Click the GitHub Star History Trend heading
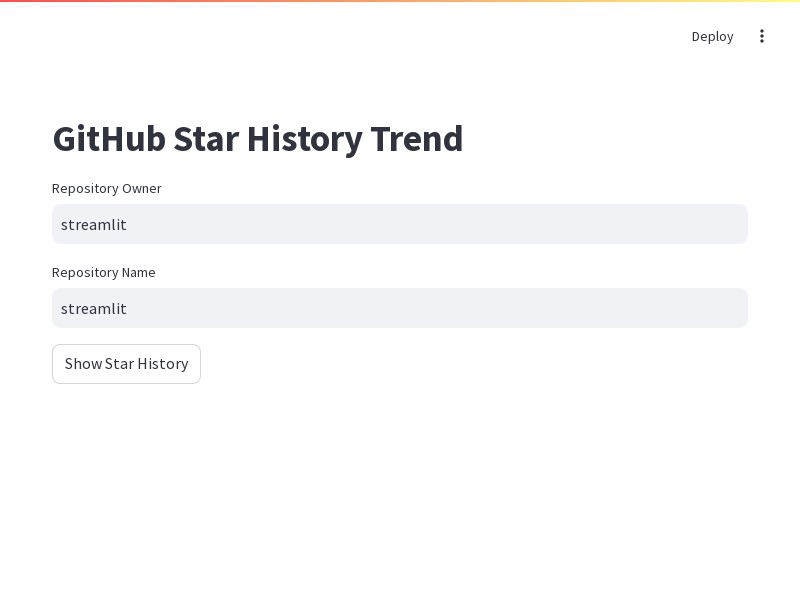800x600 pixels. (258, 139)
